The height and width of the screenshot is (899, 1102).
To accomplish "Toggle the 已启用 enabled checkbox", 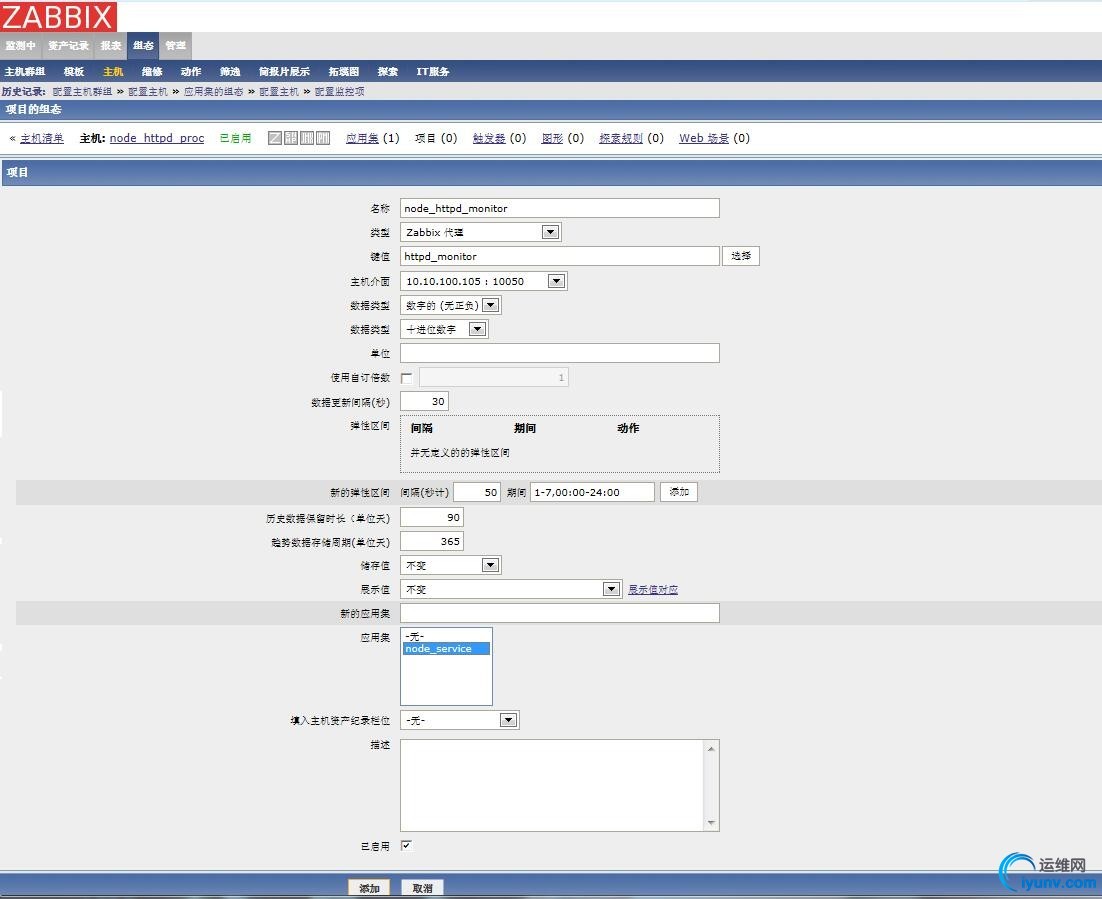I will click(x=406, y=846).
